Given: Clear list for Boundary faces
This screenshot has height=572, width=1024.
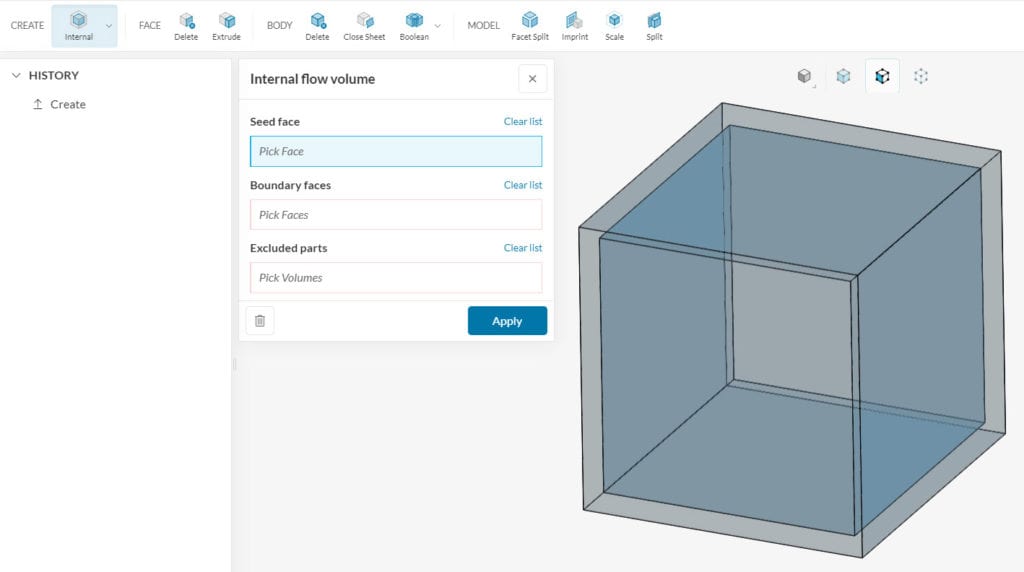Looking at the screenshot, I should (522, 185).
